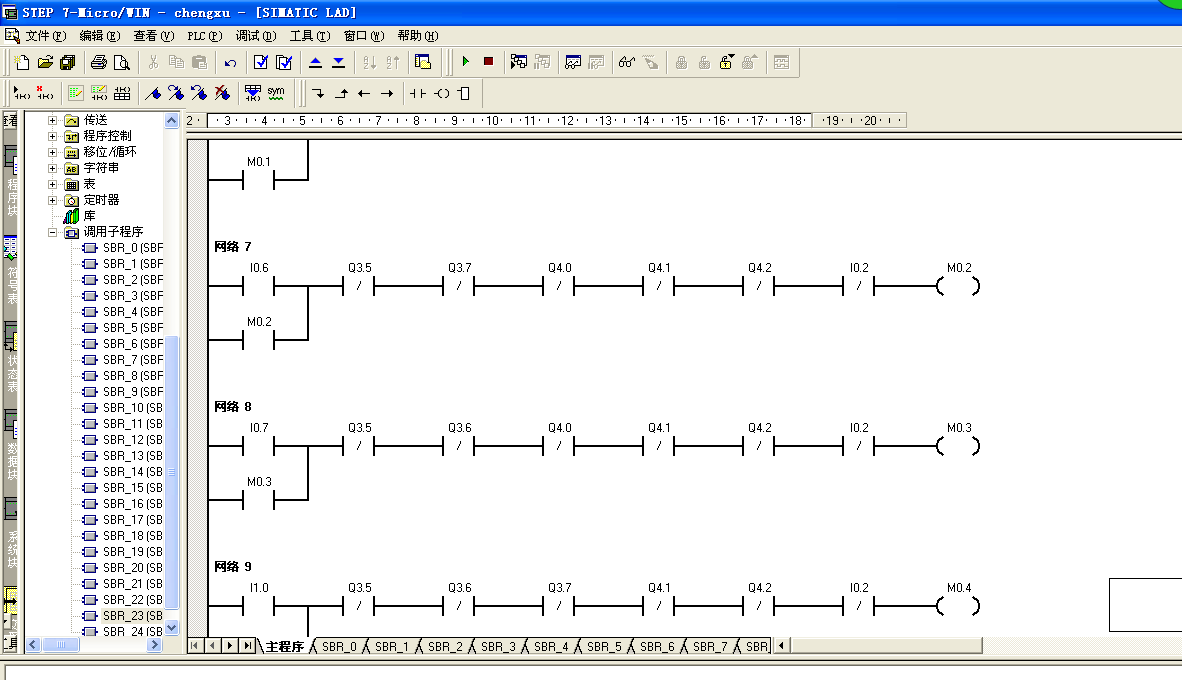The height and width of the screenshot is (680, 1182).
Task: Insert network icon with black arrow
Action: [x=22, y=93]
